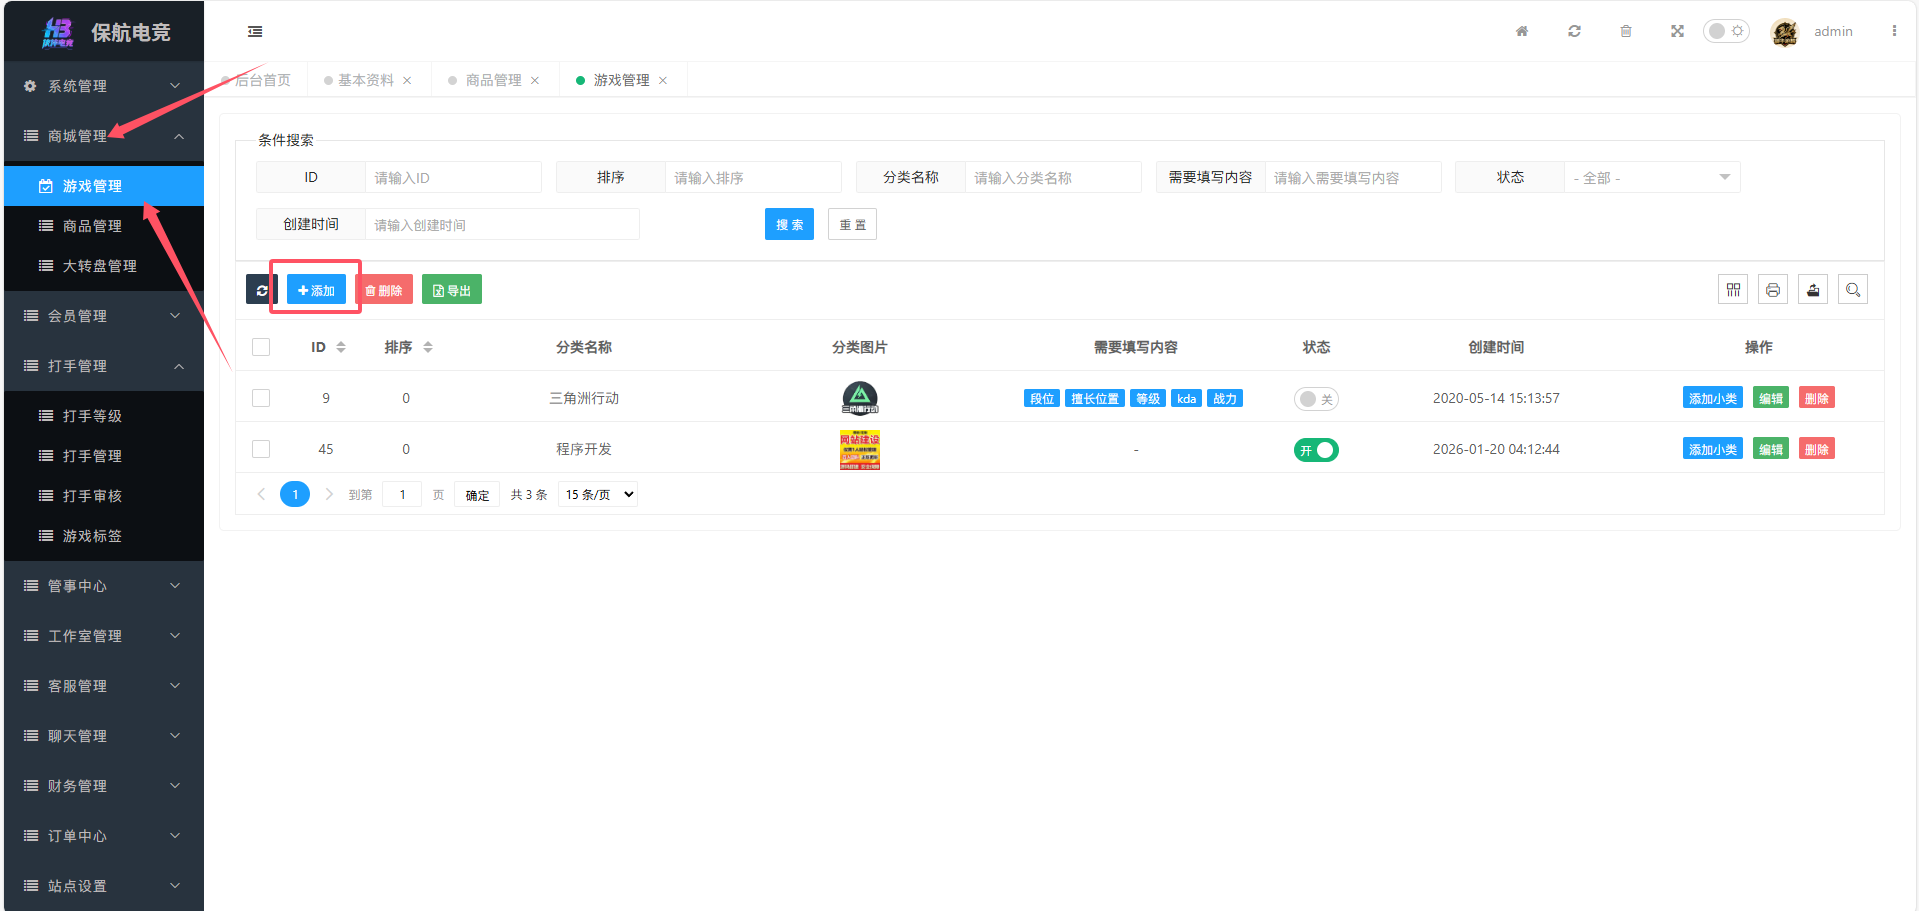
Task: Click the refresh icon in top header
Action: coord(1574,32)
